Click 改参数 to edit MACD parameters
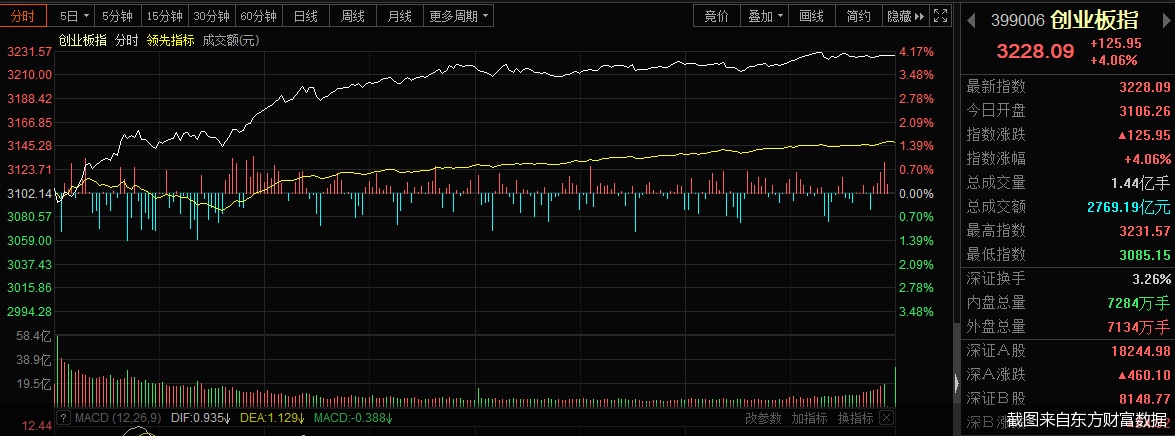This screenshot has width=1175, height=436. pos(763,418)
